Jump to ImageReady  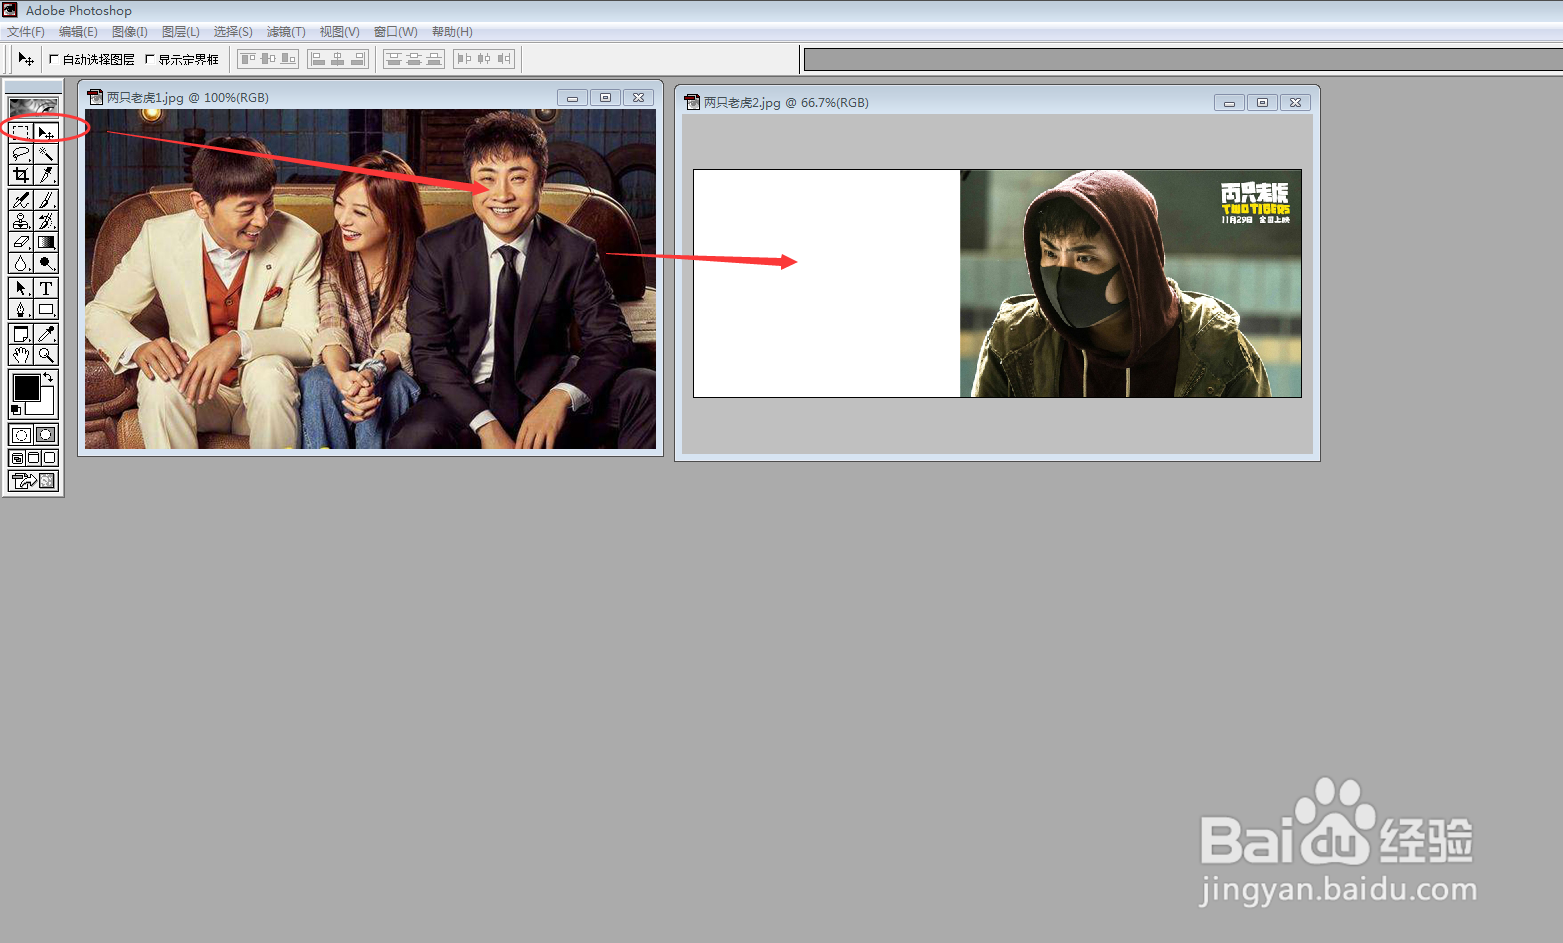point(34,481)
